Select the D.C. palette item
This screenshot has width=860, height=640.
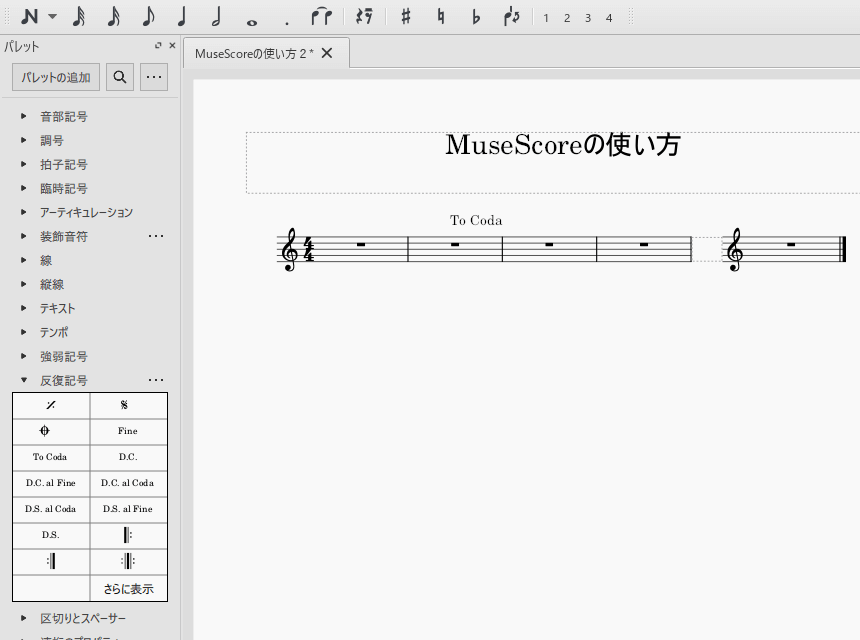pos(128,457)
